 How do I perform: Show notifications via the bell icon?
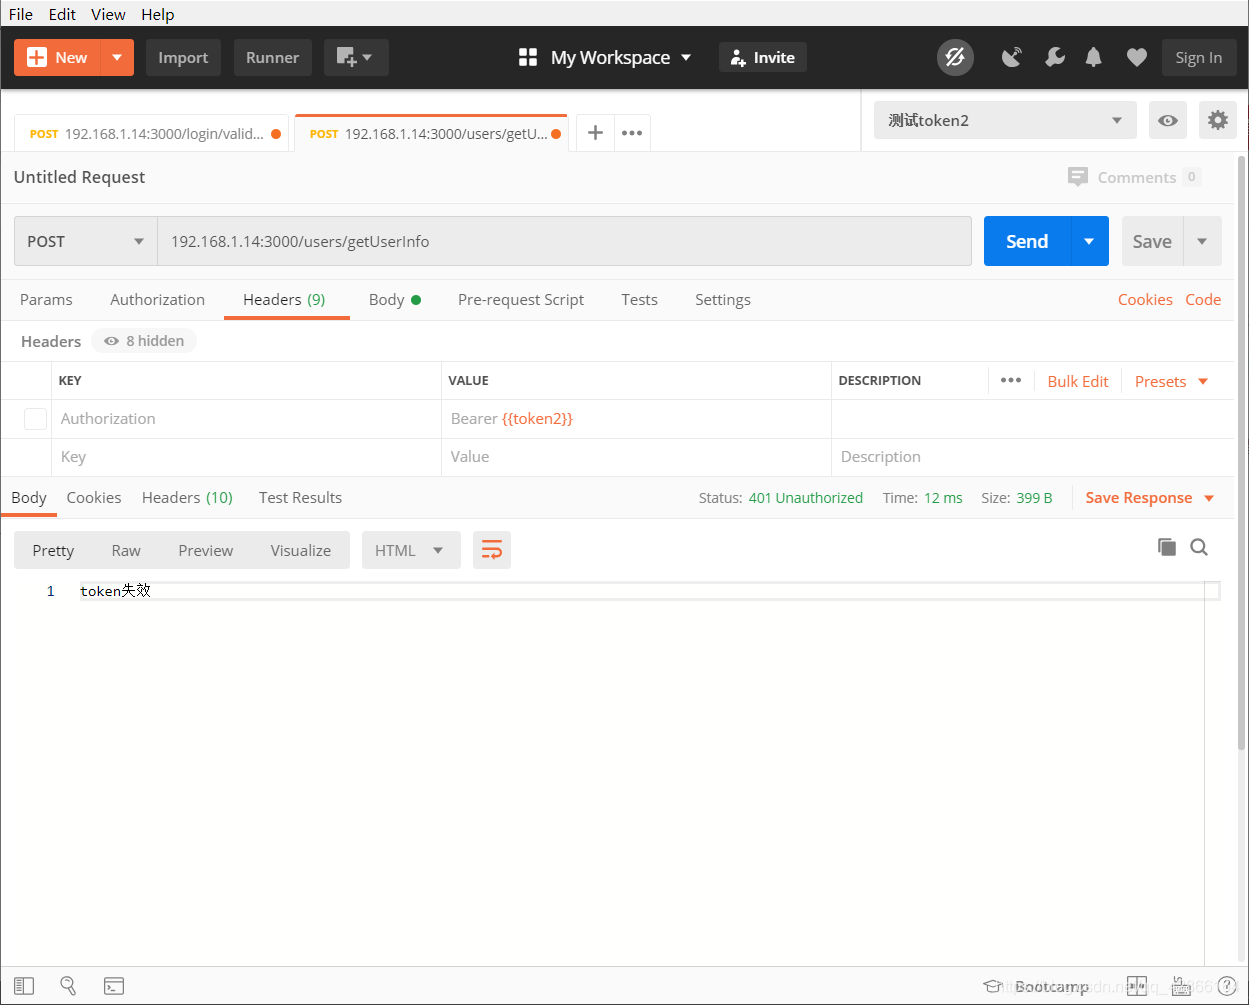coord(1094,58)
